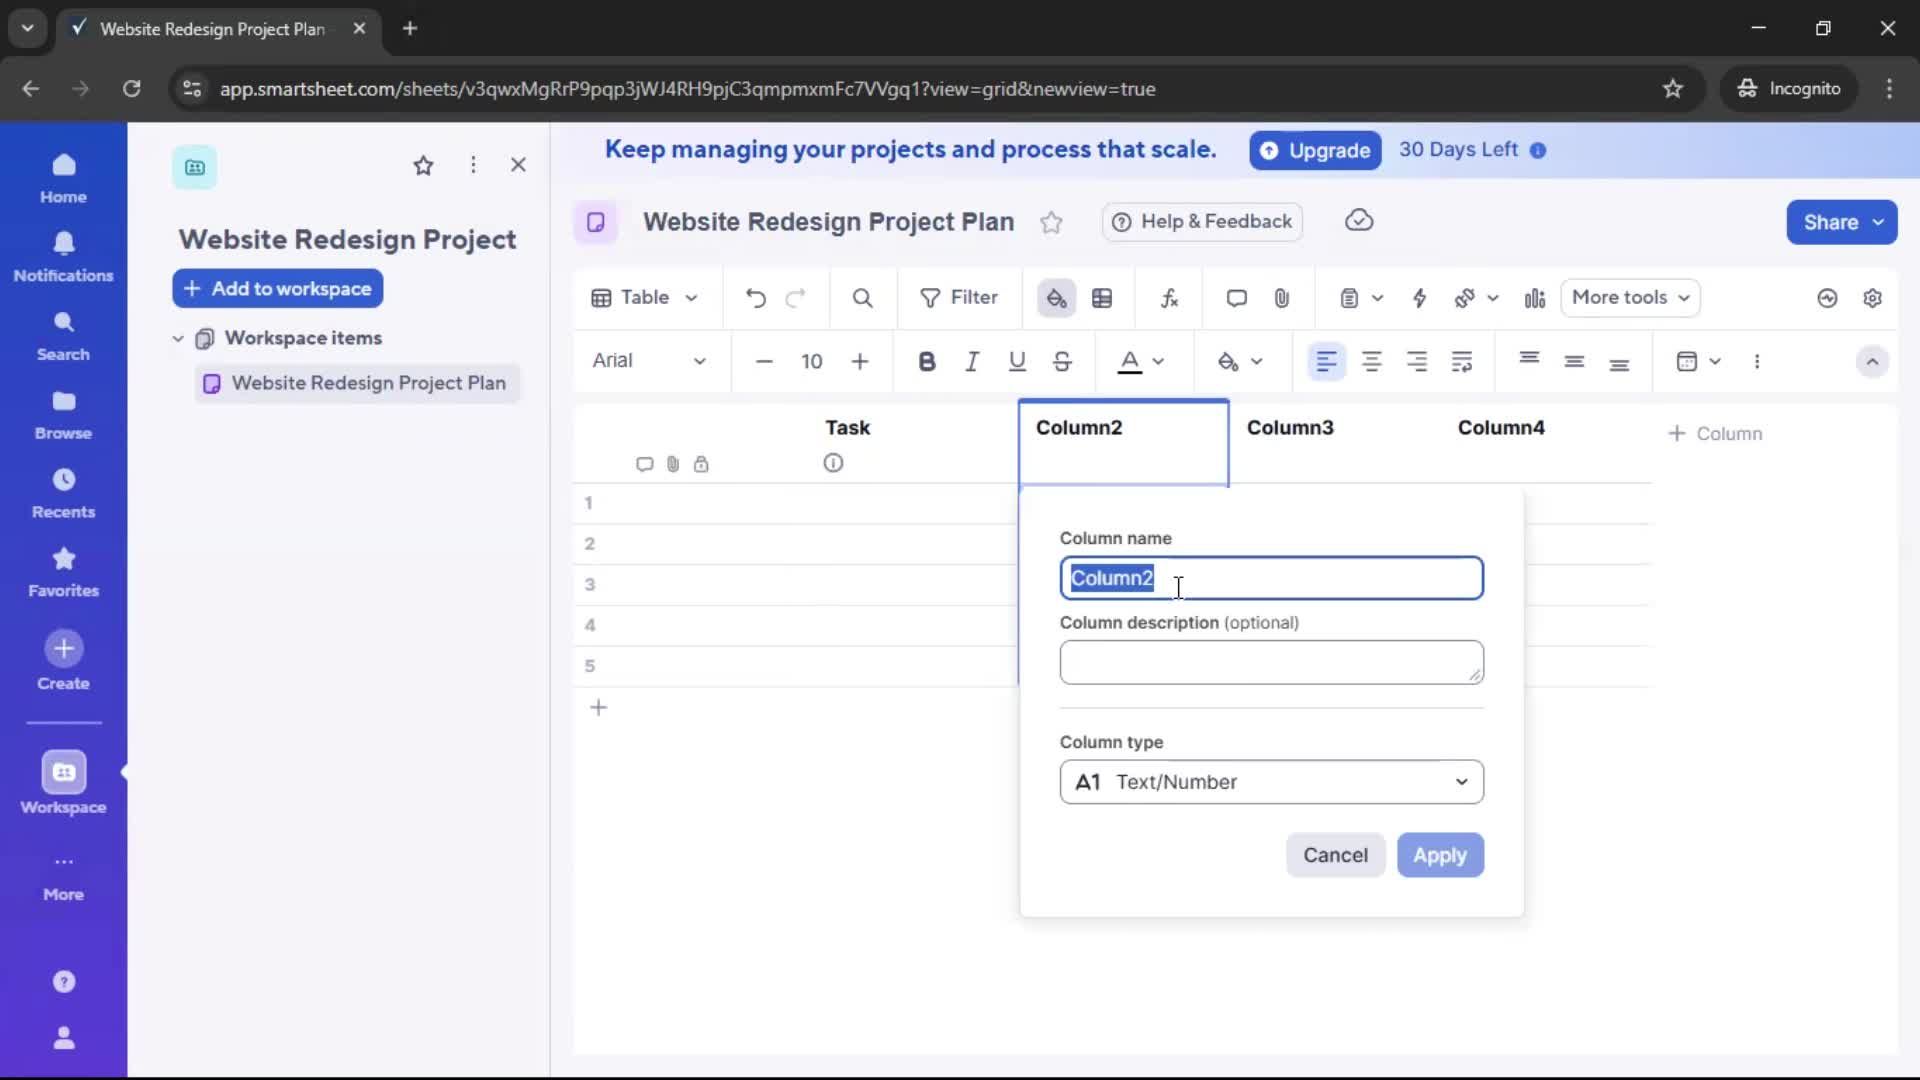Attach a file with the paperclip icon
The image size is (1920, 1080).
(x=1283, y=298)
